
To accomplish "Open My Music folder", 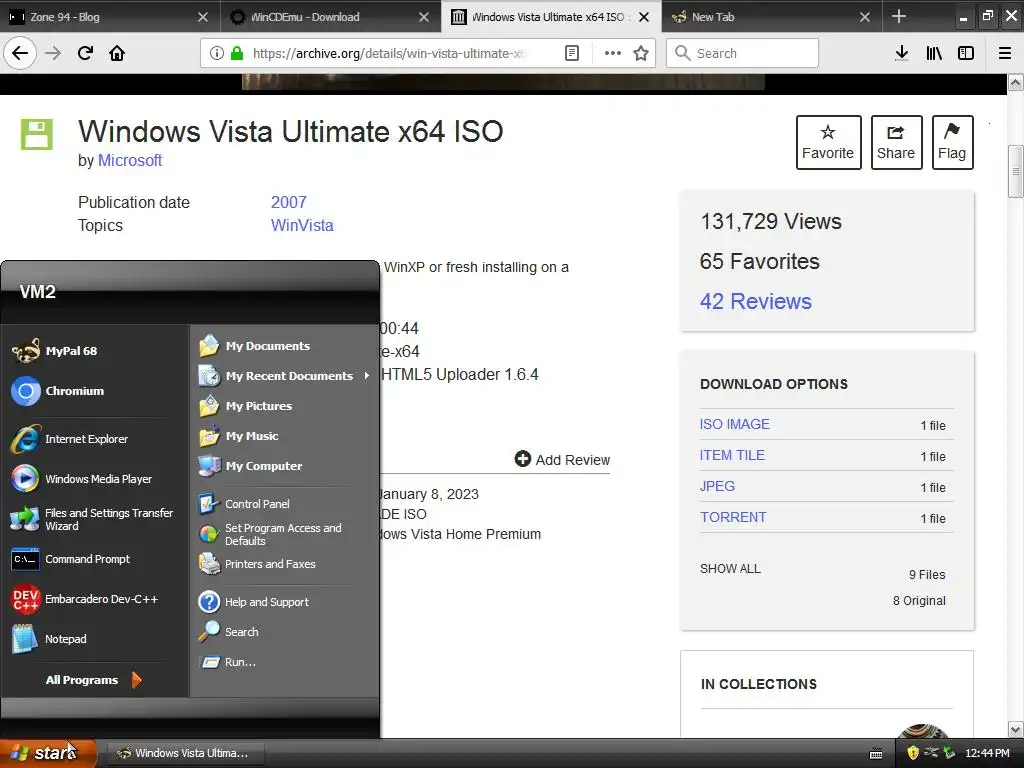I will pyautogui.click(x=239, y=436).
